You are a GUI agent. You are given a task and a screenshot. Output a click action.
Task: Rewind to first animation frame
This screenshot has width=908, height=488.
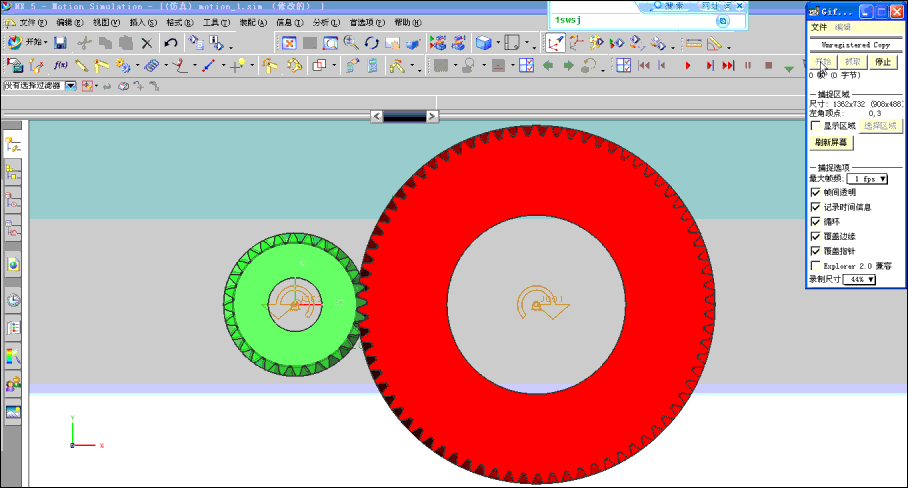point(644,66)
